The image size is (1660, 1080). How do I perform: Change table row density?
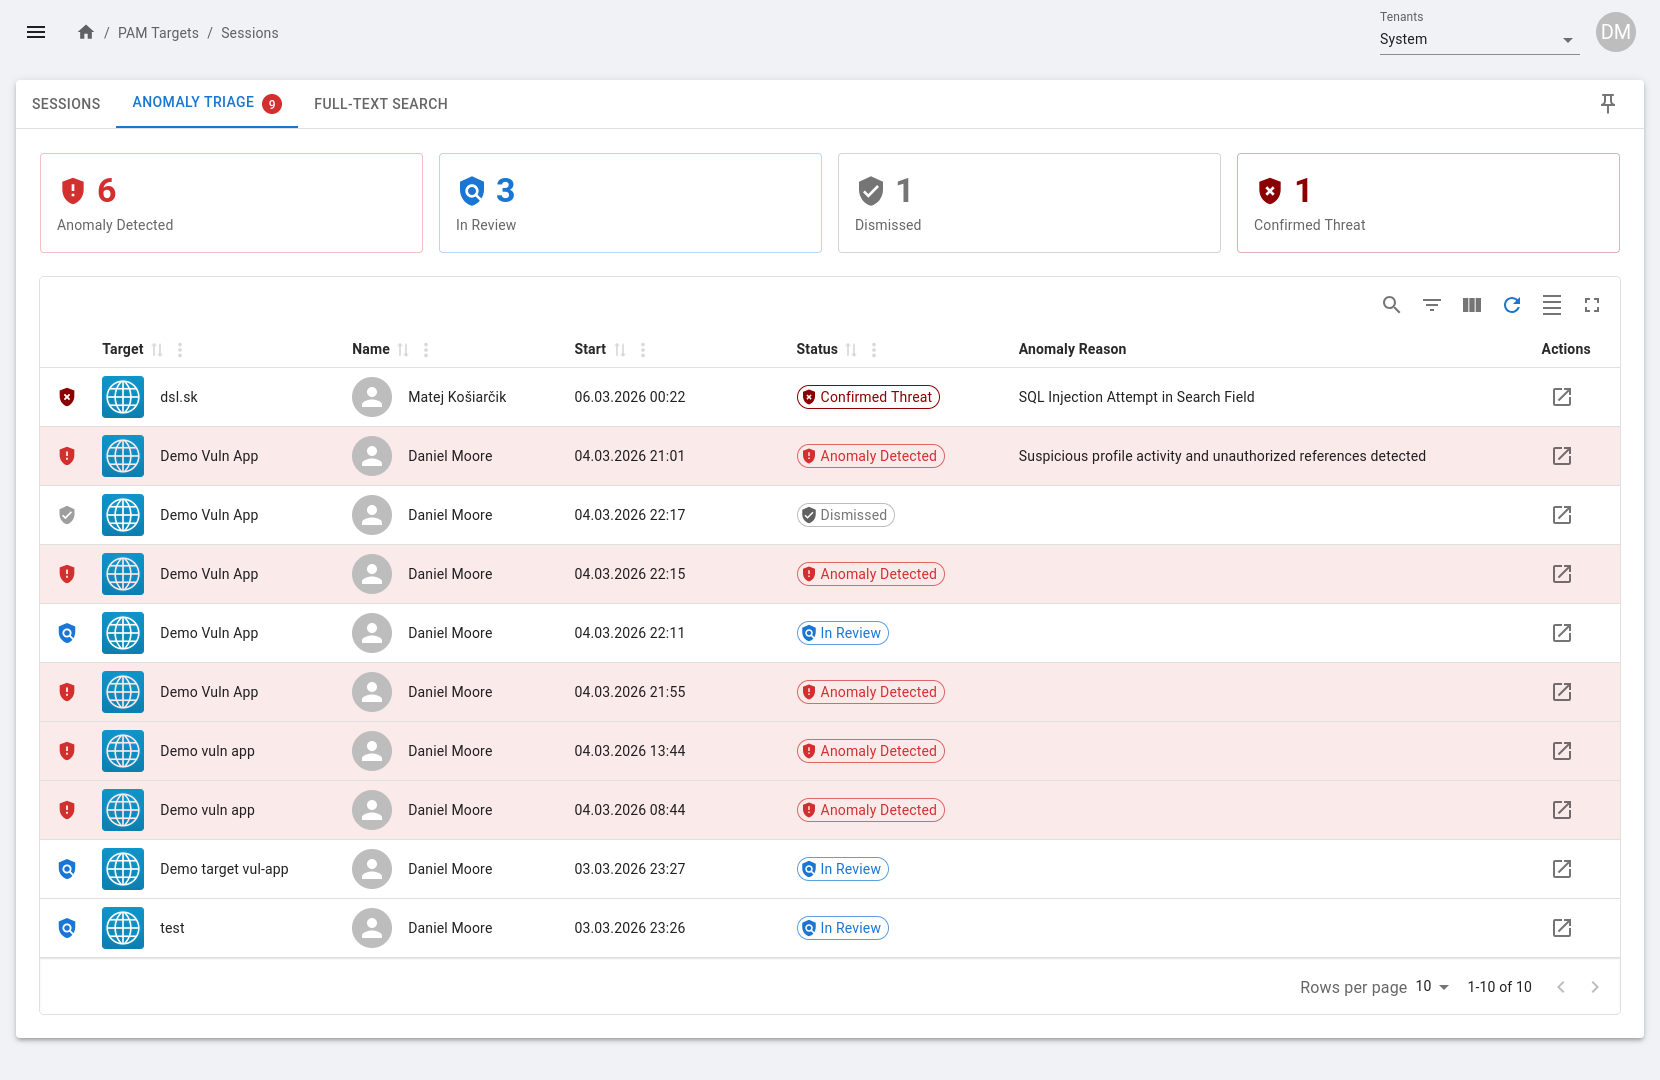tap(1551, 305)
